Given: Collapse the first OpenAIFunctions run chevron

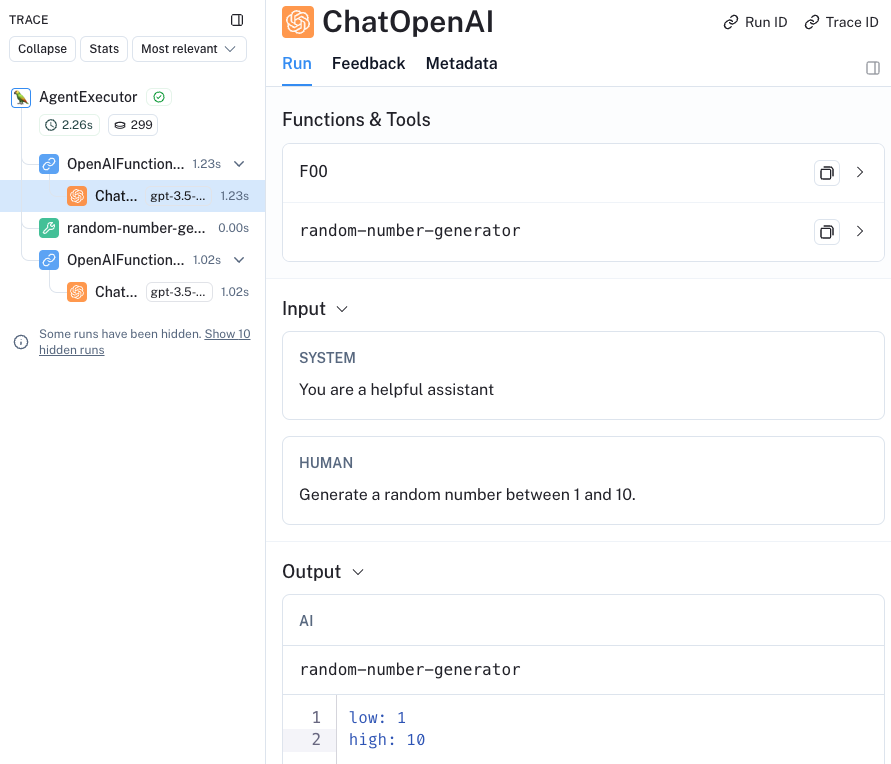Looking at the screenshot, I should coord(239,164).
